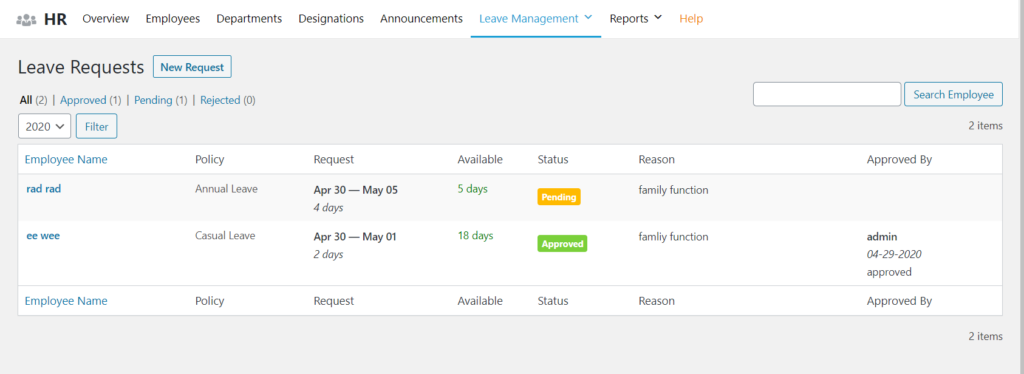
Task: Focus the employee search text field
Action: click(827, 95)
